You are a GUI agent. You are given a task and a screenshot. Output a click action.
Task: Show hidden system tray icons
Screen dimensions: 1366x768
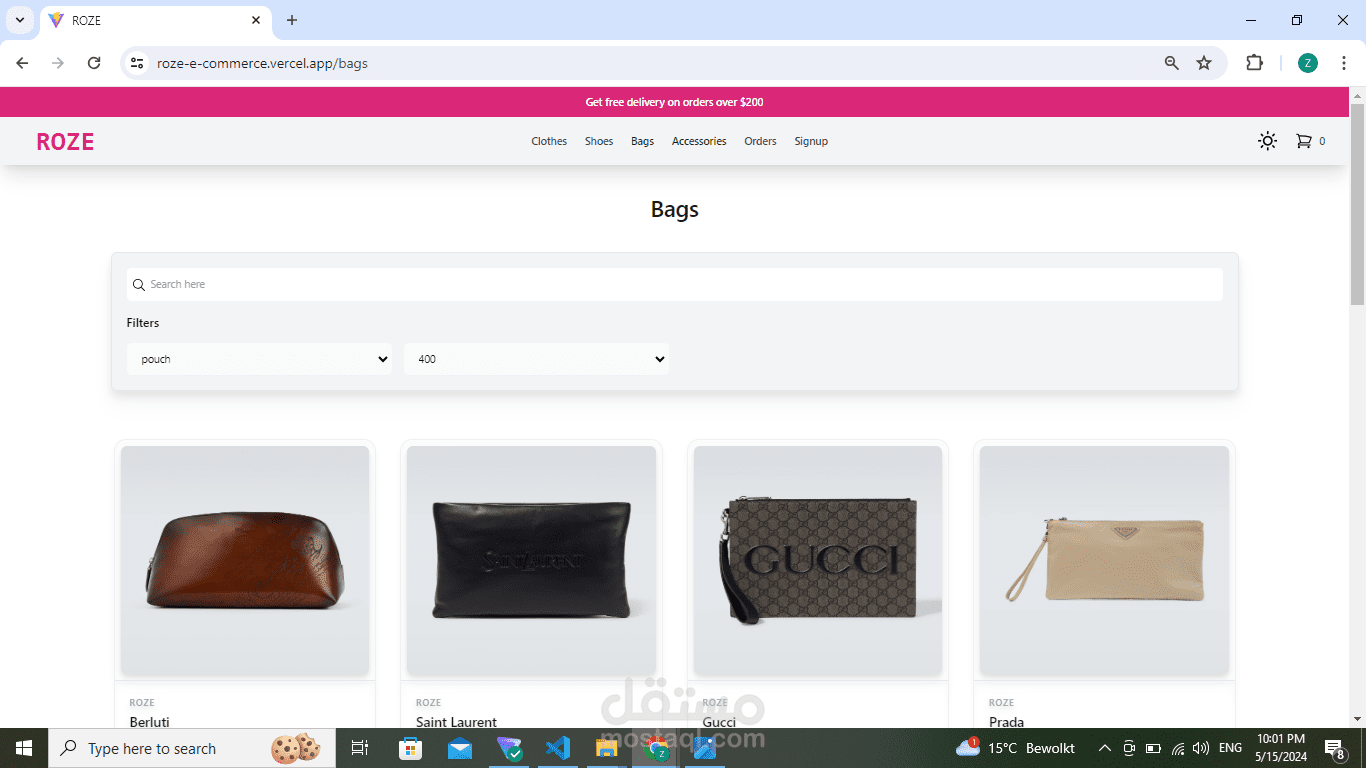point(1105,748)
